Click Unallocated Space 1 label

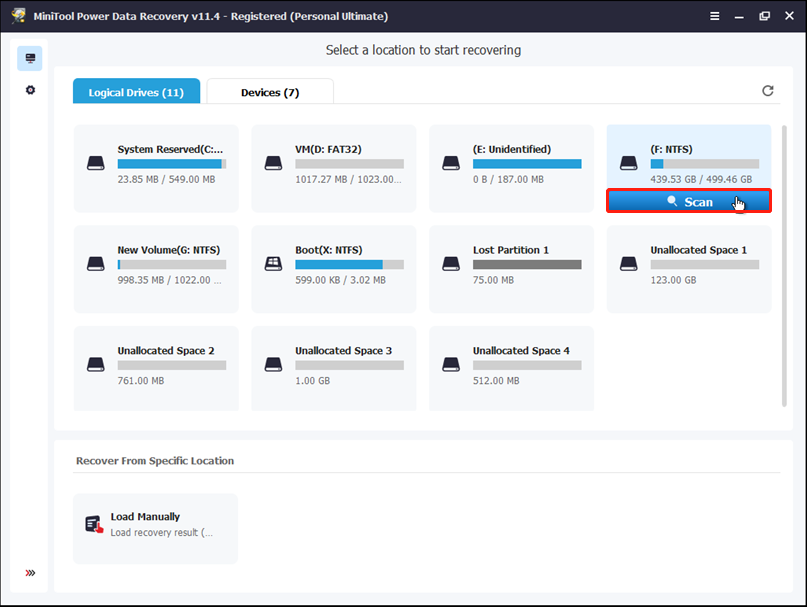(x=698, y=250)
